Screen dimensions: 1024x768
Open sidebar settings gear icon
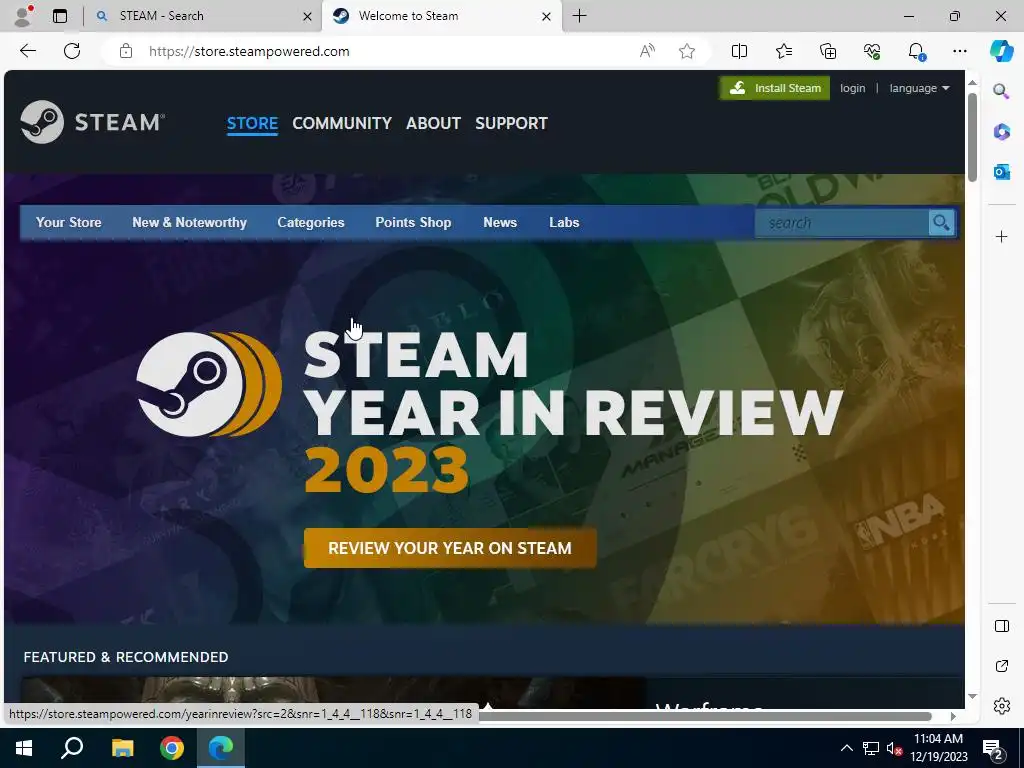[x=1001, y=706]
